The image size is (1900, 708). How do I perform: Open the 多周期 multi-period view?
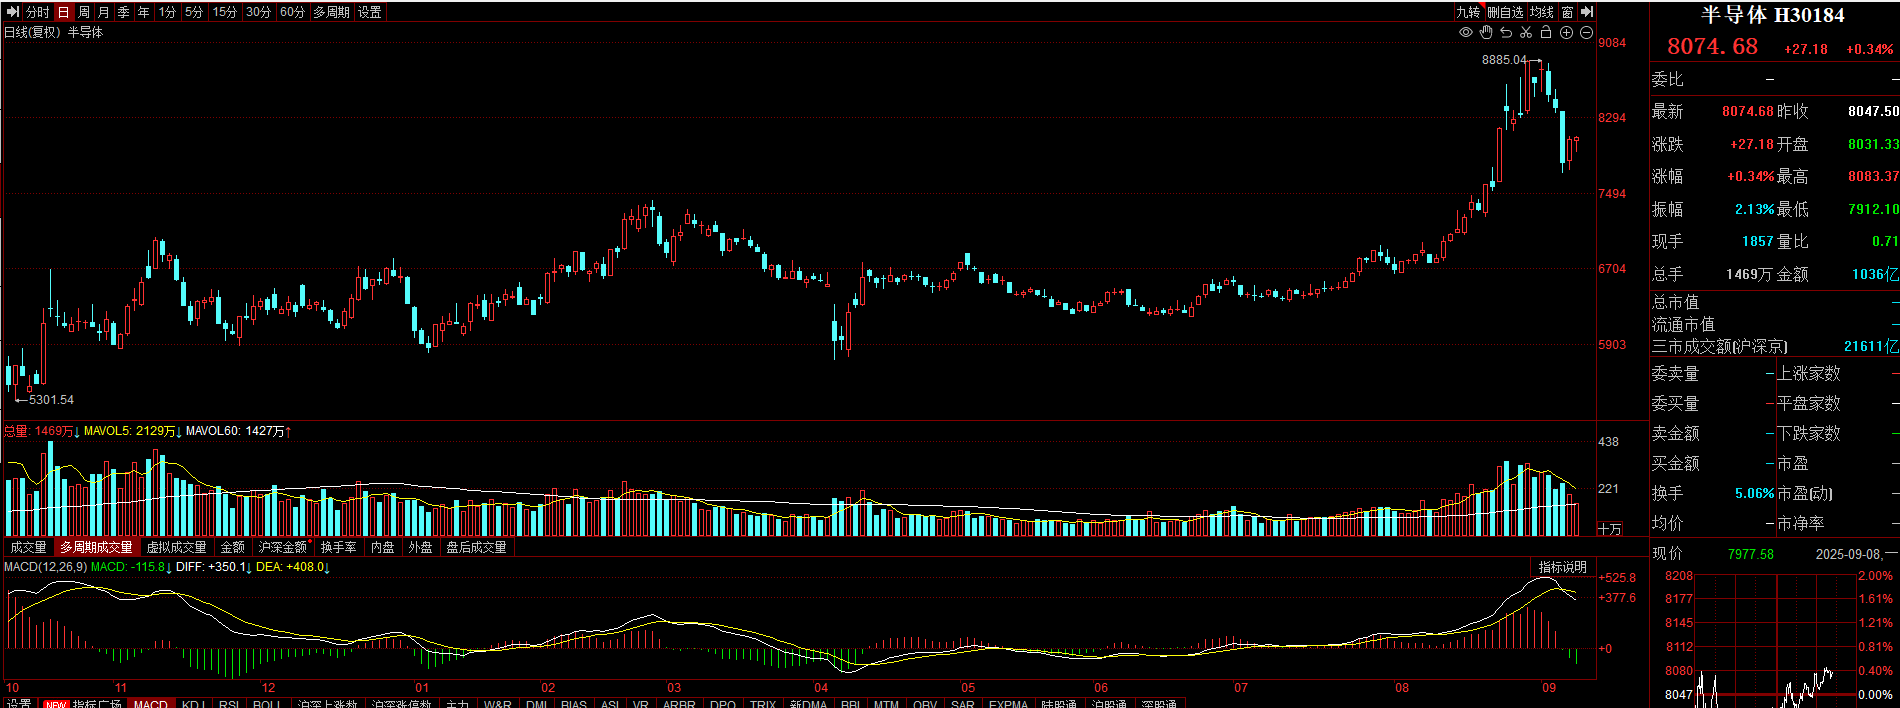point(332,12)
